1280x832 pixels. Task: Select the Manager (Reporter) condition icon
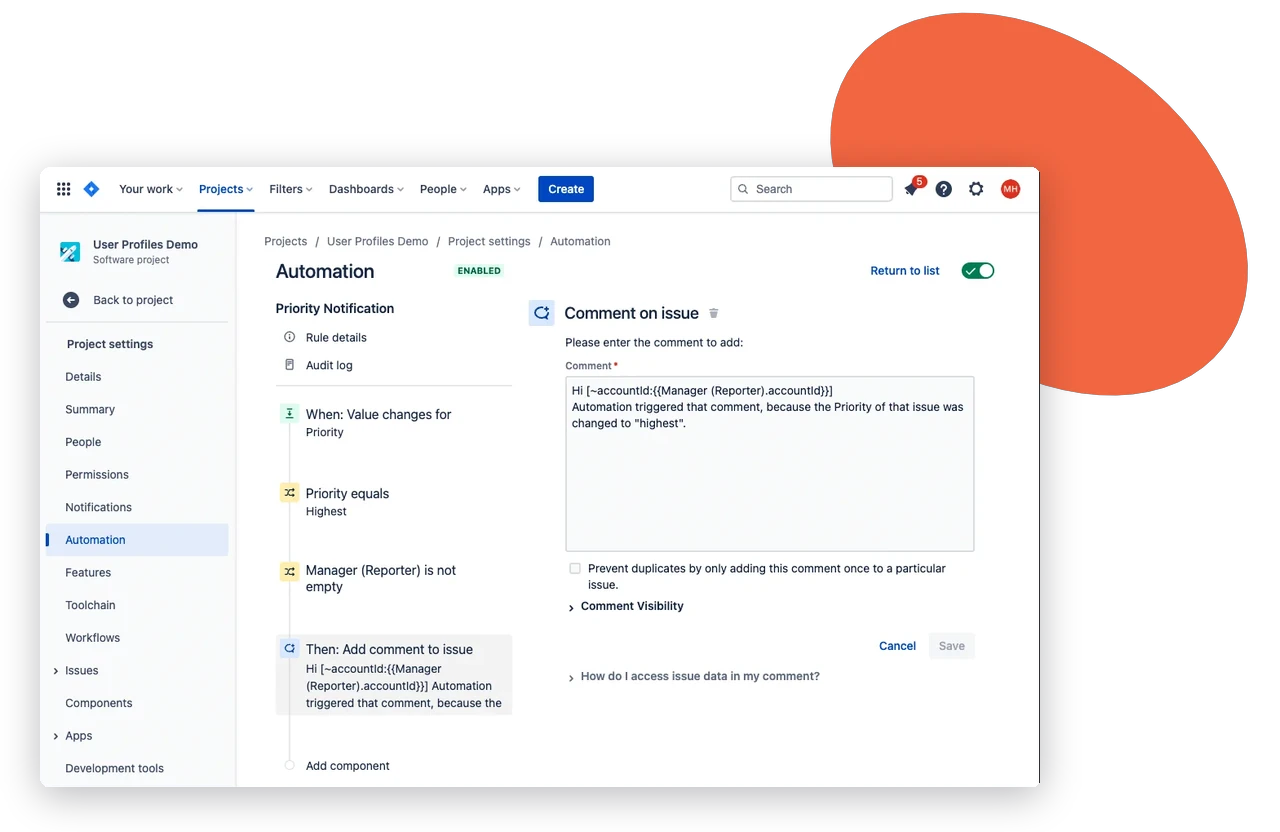coord(289,571)
